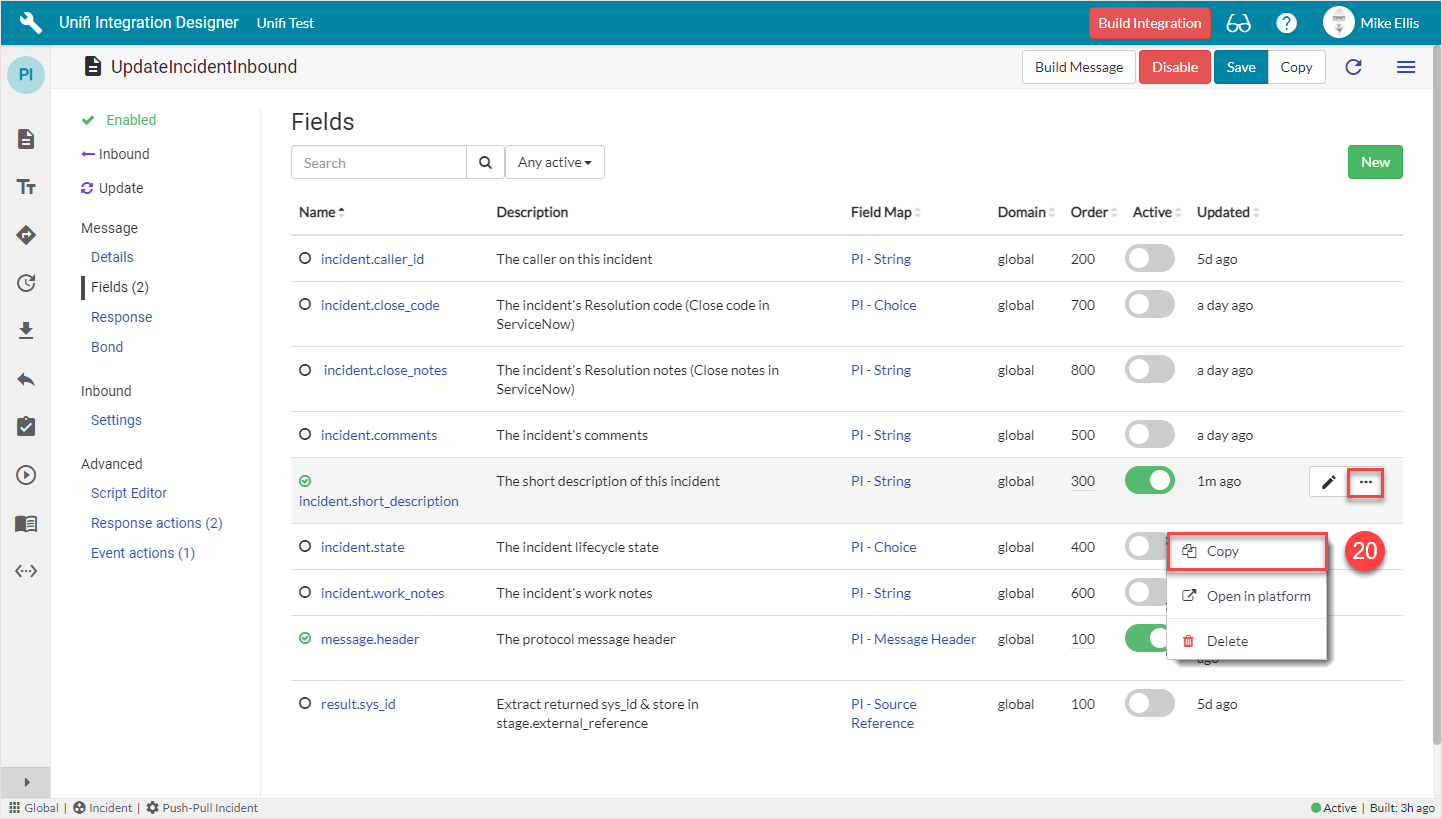1442x819 pixels.
Task: Click the Build Integration button
Action: [1149, 23]
